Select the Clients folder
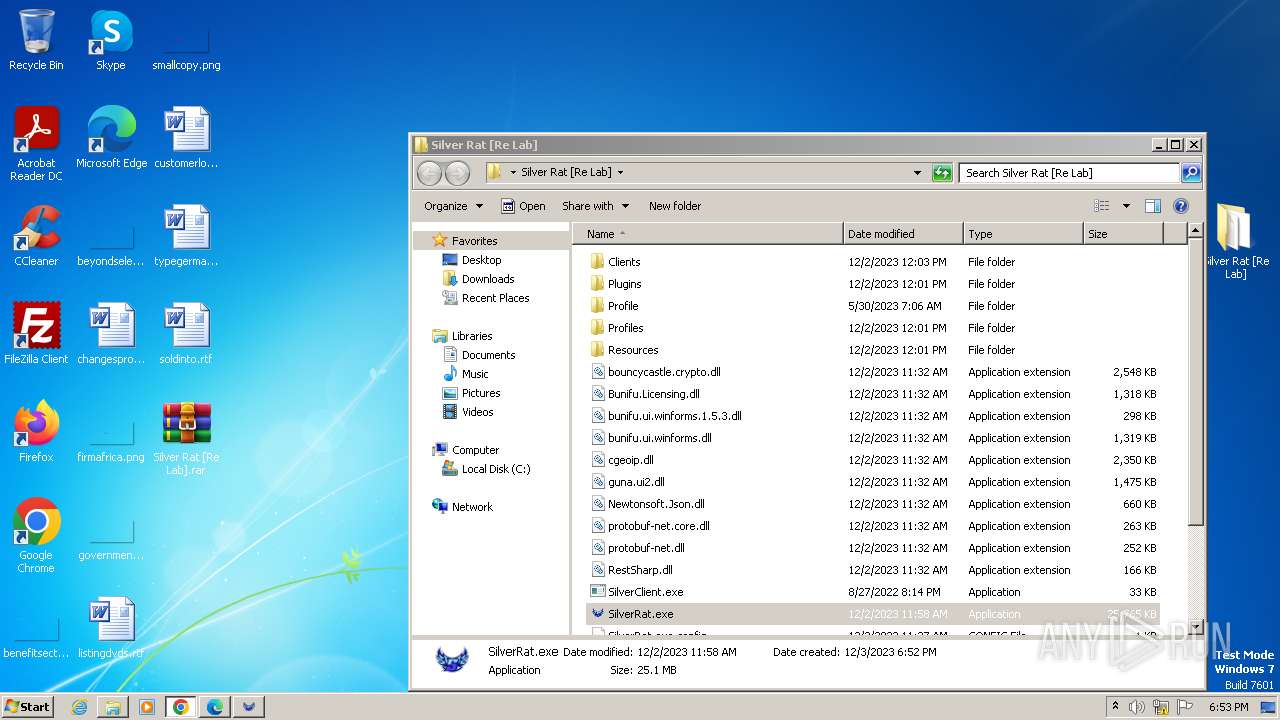This screenshot has height=720, width=1280. [872, 262]
